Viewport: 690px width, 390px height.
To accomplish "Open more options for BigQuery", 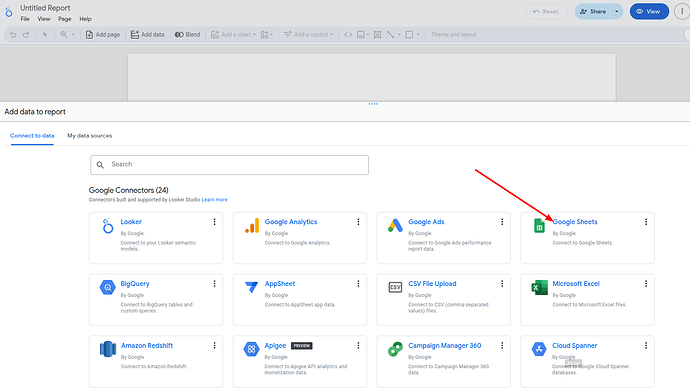I will click(214, 284).
